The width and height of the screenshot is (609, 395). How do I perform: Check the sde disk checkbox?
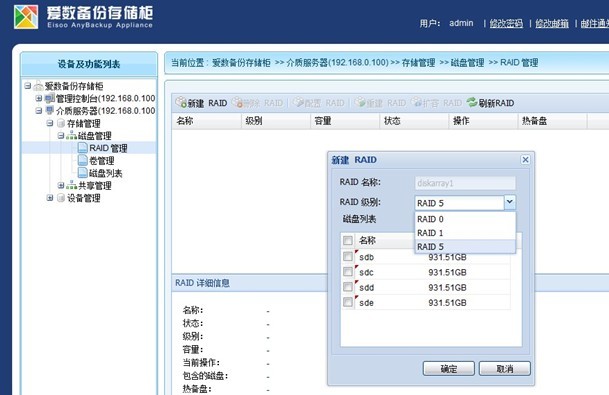(348, 302)
